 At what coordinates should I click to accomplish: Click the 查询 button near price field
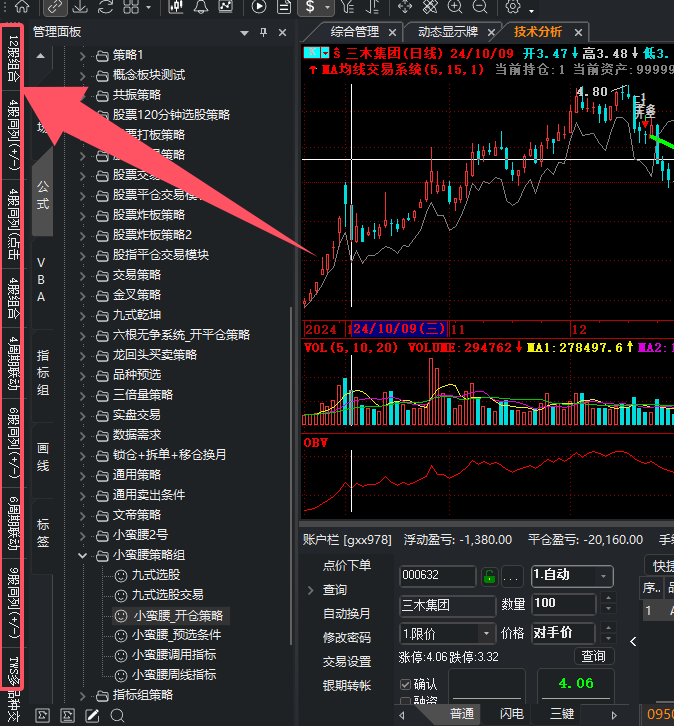[x=594, y=656]
